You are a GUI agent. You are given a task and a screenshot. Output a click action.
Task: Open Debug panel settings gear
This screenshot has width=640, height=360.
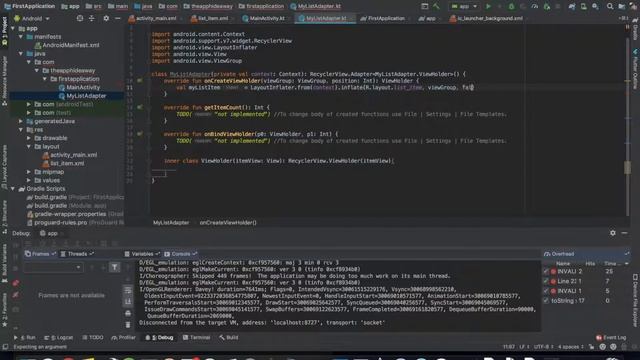[613, 233]
